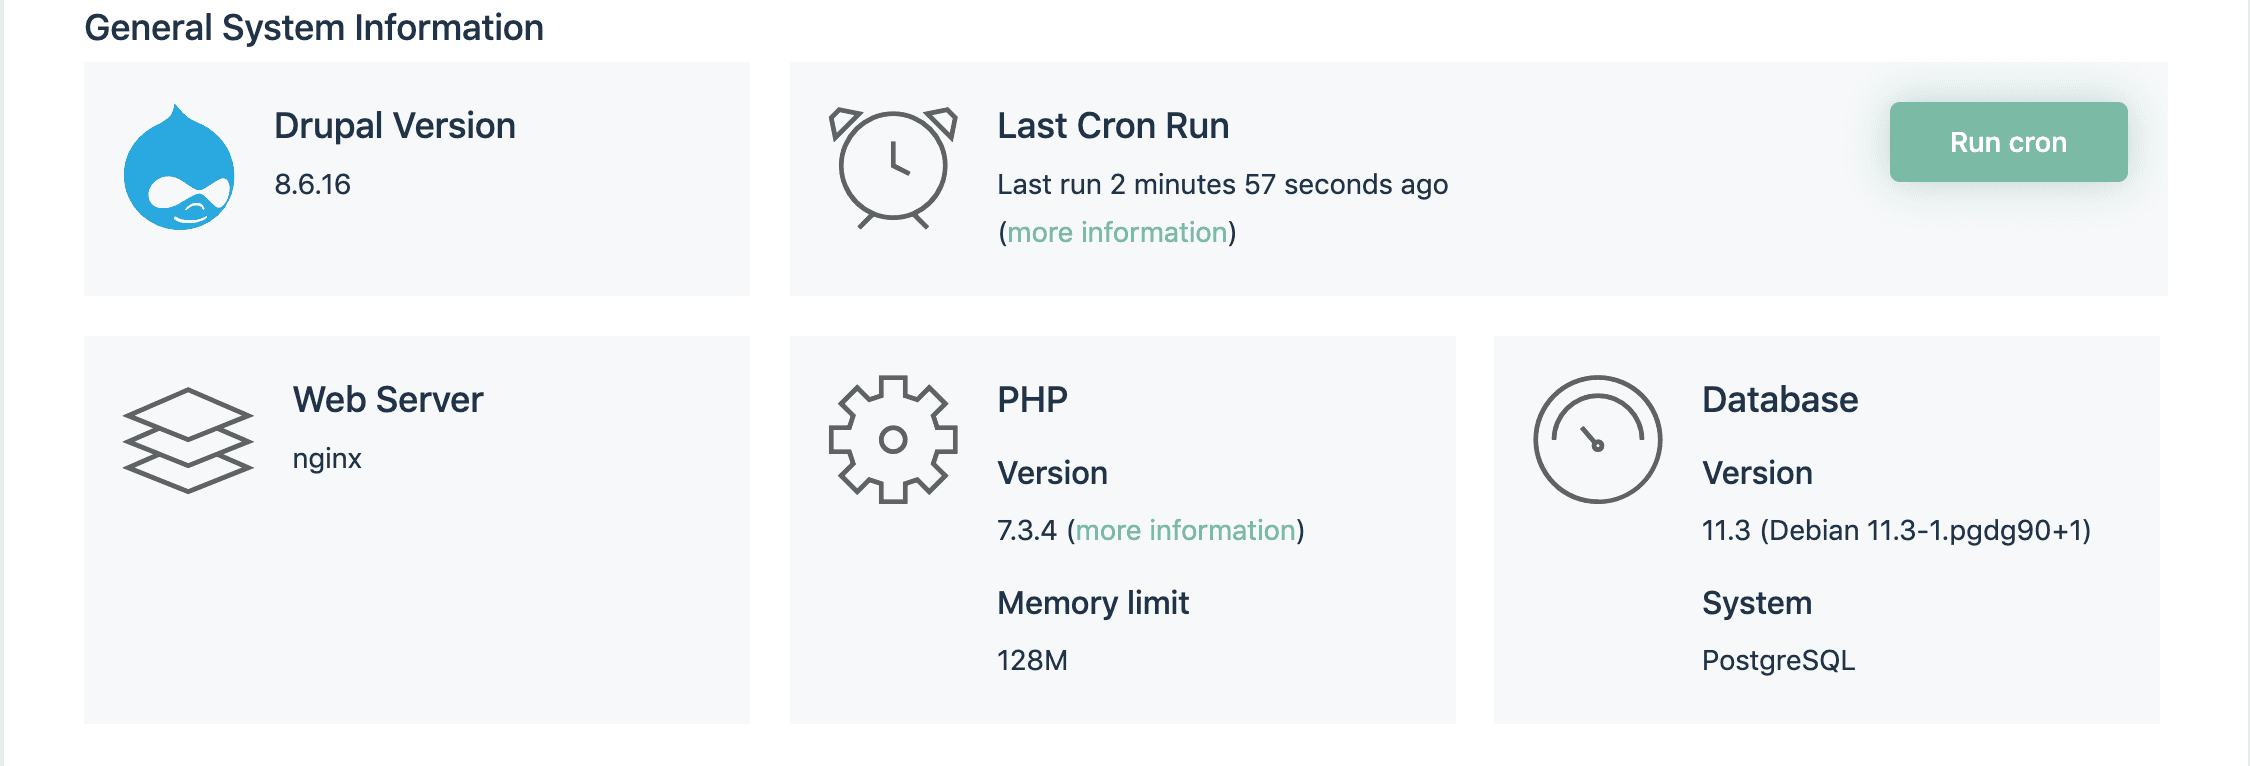
Task: Click the alarm clock cron icon
Action: pos(893,167)
